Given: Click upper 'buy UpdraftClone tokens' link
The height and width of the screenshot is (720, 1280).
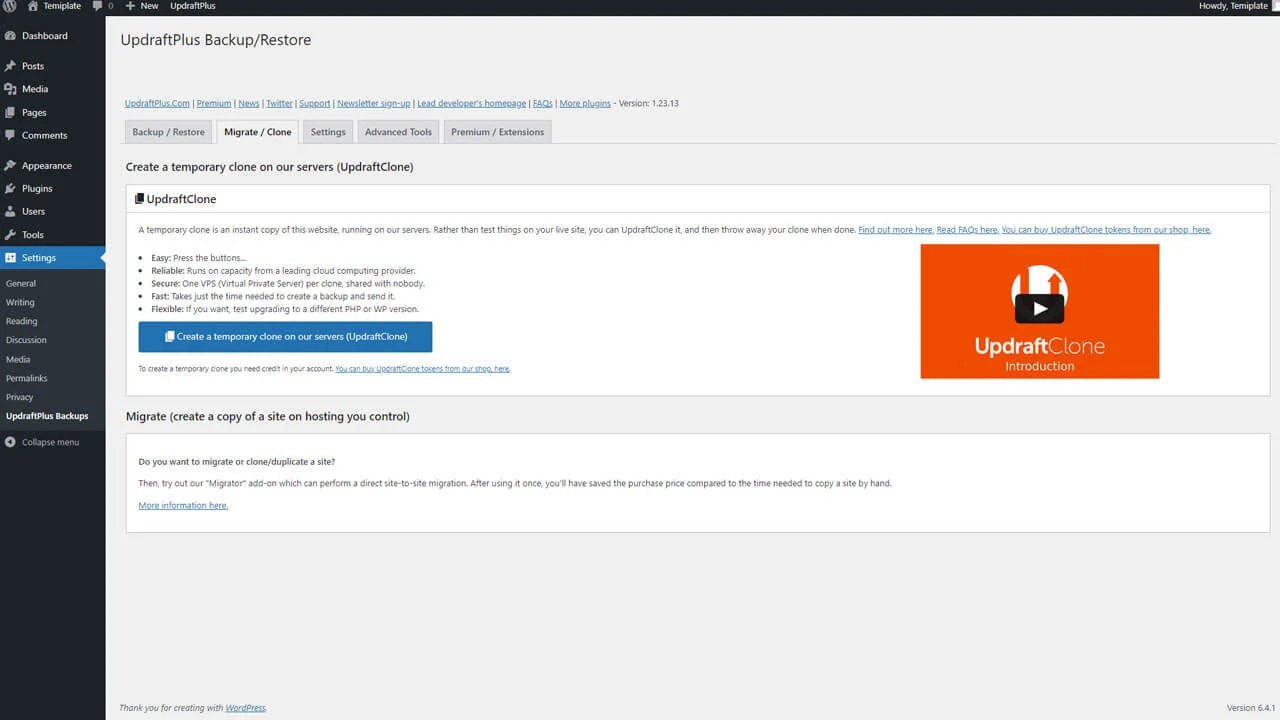Looking at the screenshot, I should tap(1106, 230).
